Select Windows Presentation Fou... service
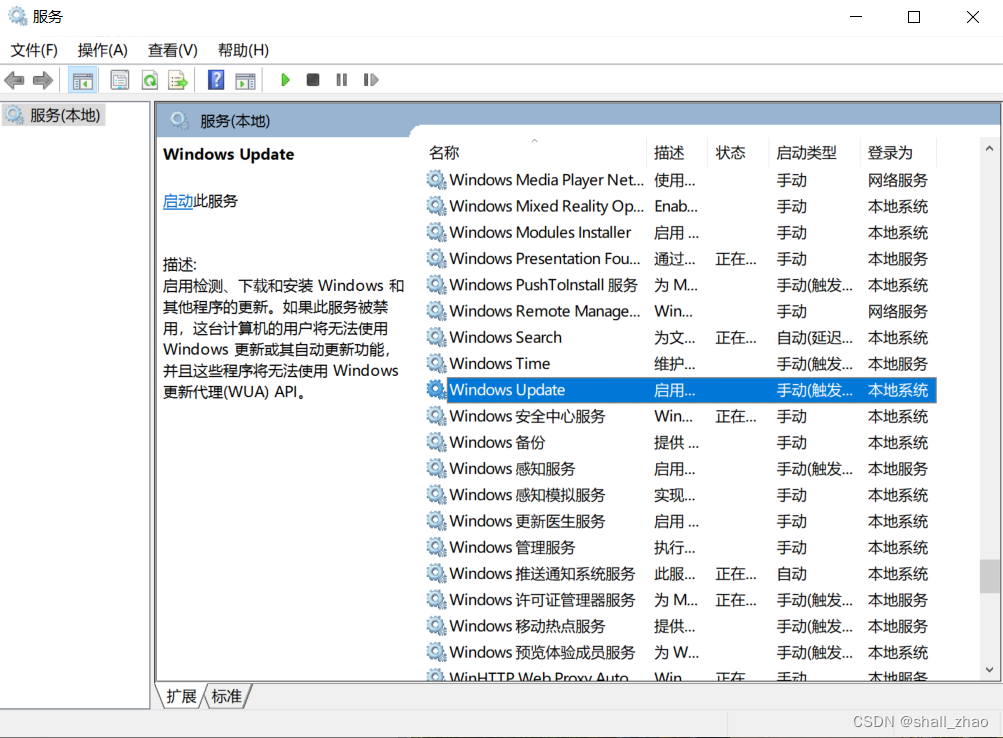Image resolution: width=1003 pixels, height=738 pixels. click(x=681, y=258)
